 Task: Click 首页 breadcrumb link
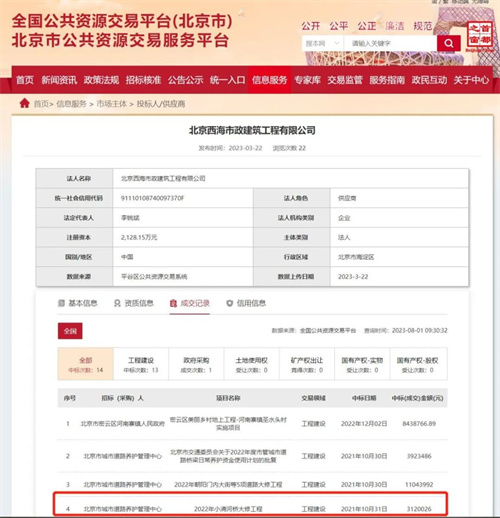[x=41, y=104]
